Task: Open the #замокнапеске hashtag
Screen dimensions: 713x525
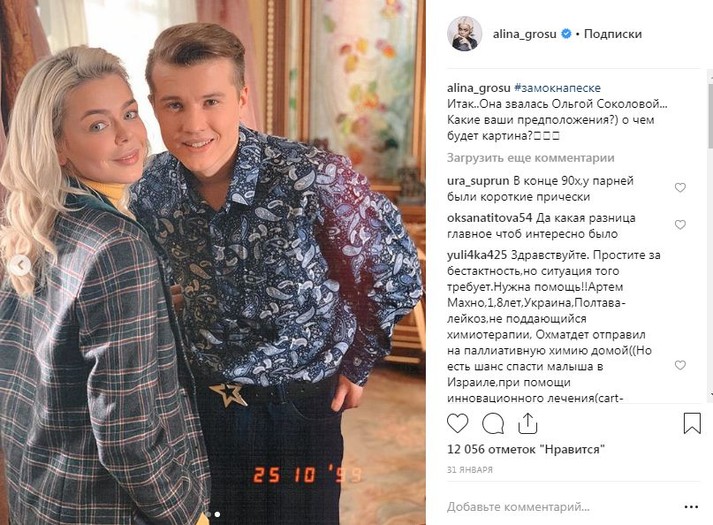Action: (x=557, y=88)
